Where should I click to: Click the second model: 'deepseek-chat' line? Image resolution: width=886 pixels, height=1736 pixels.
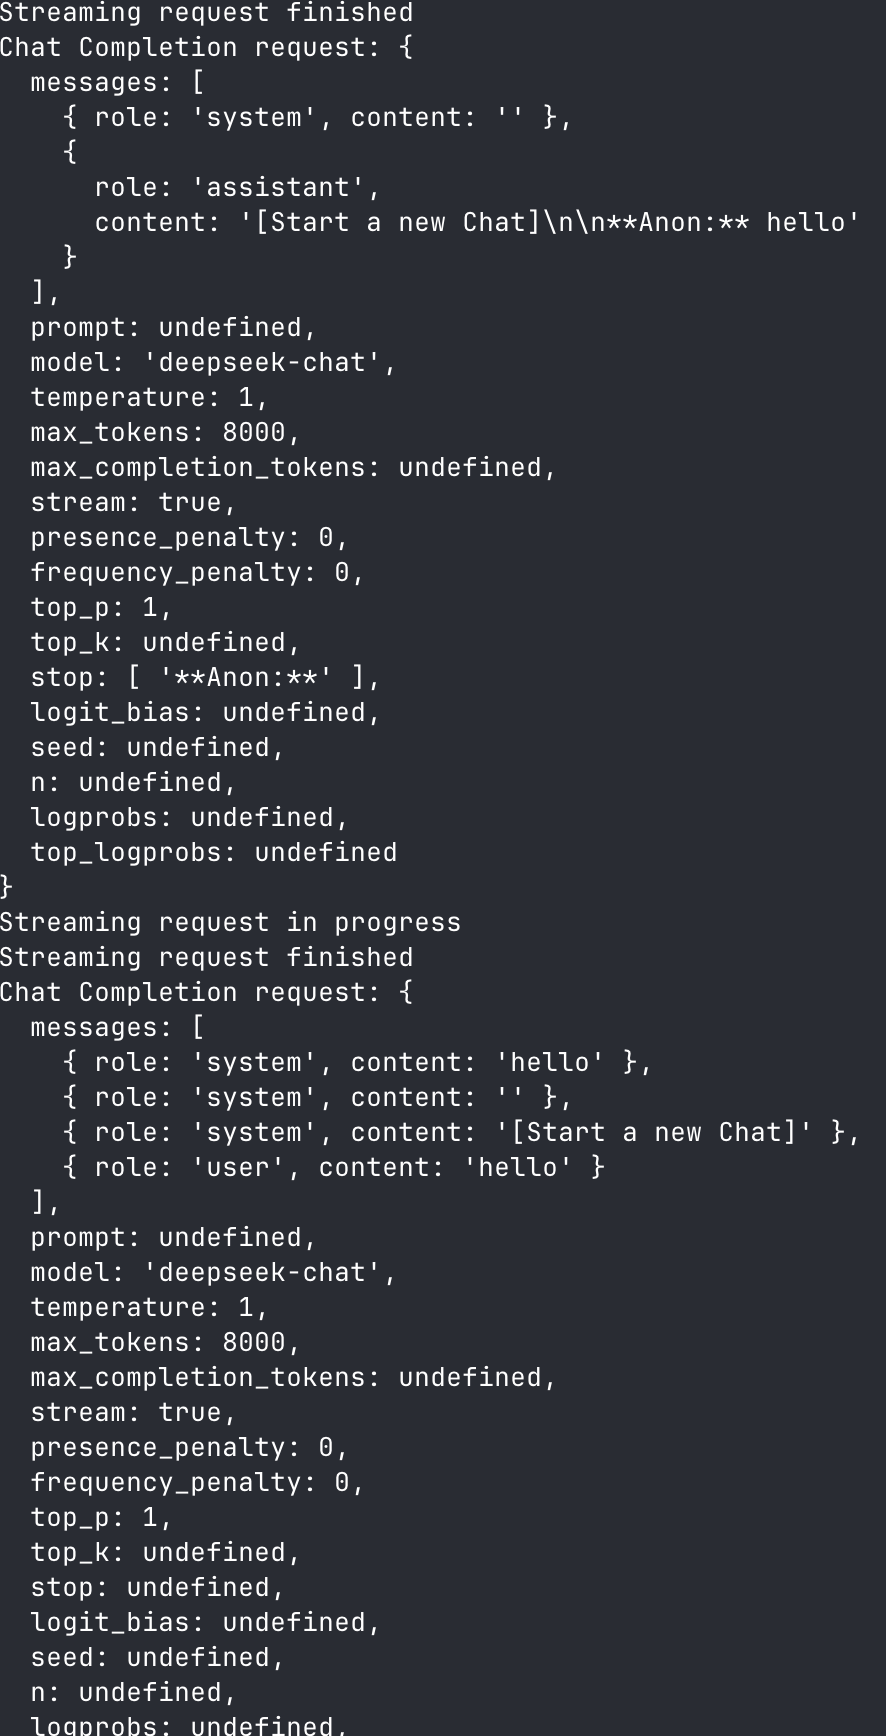213,1272
